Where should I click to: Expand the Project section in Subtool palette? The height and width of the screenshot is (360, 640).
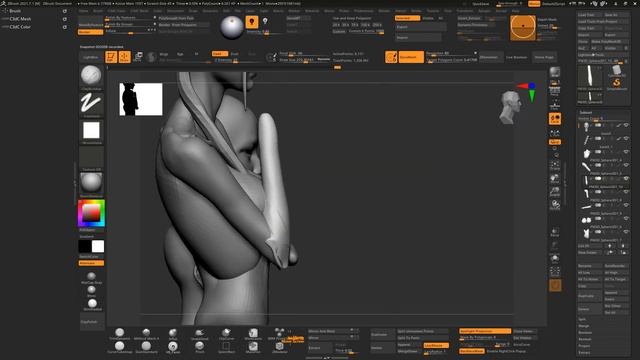(584, 345)
